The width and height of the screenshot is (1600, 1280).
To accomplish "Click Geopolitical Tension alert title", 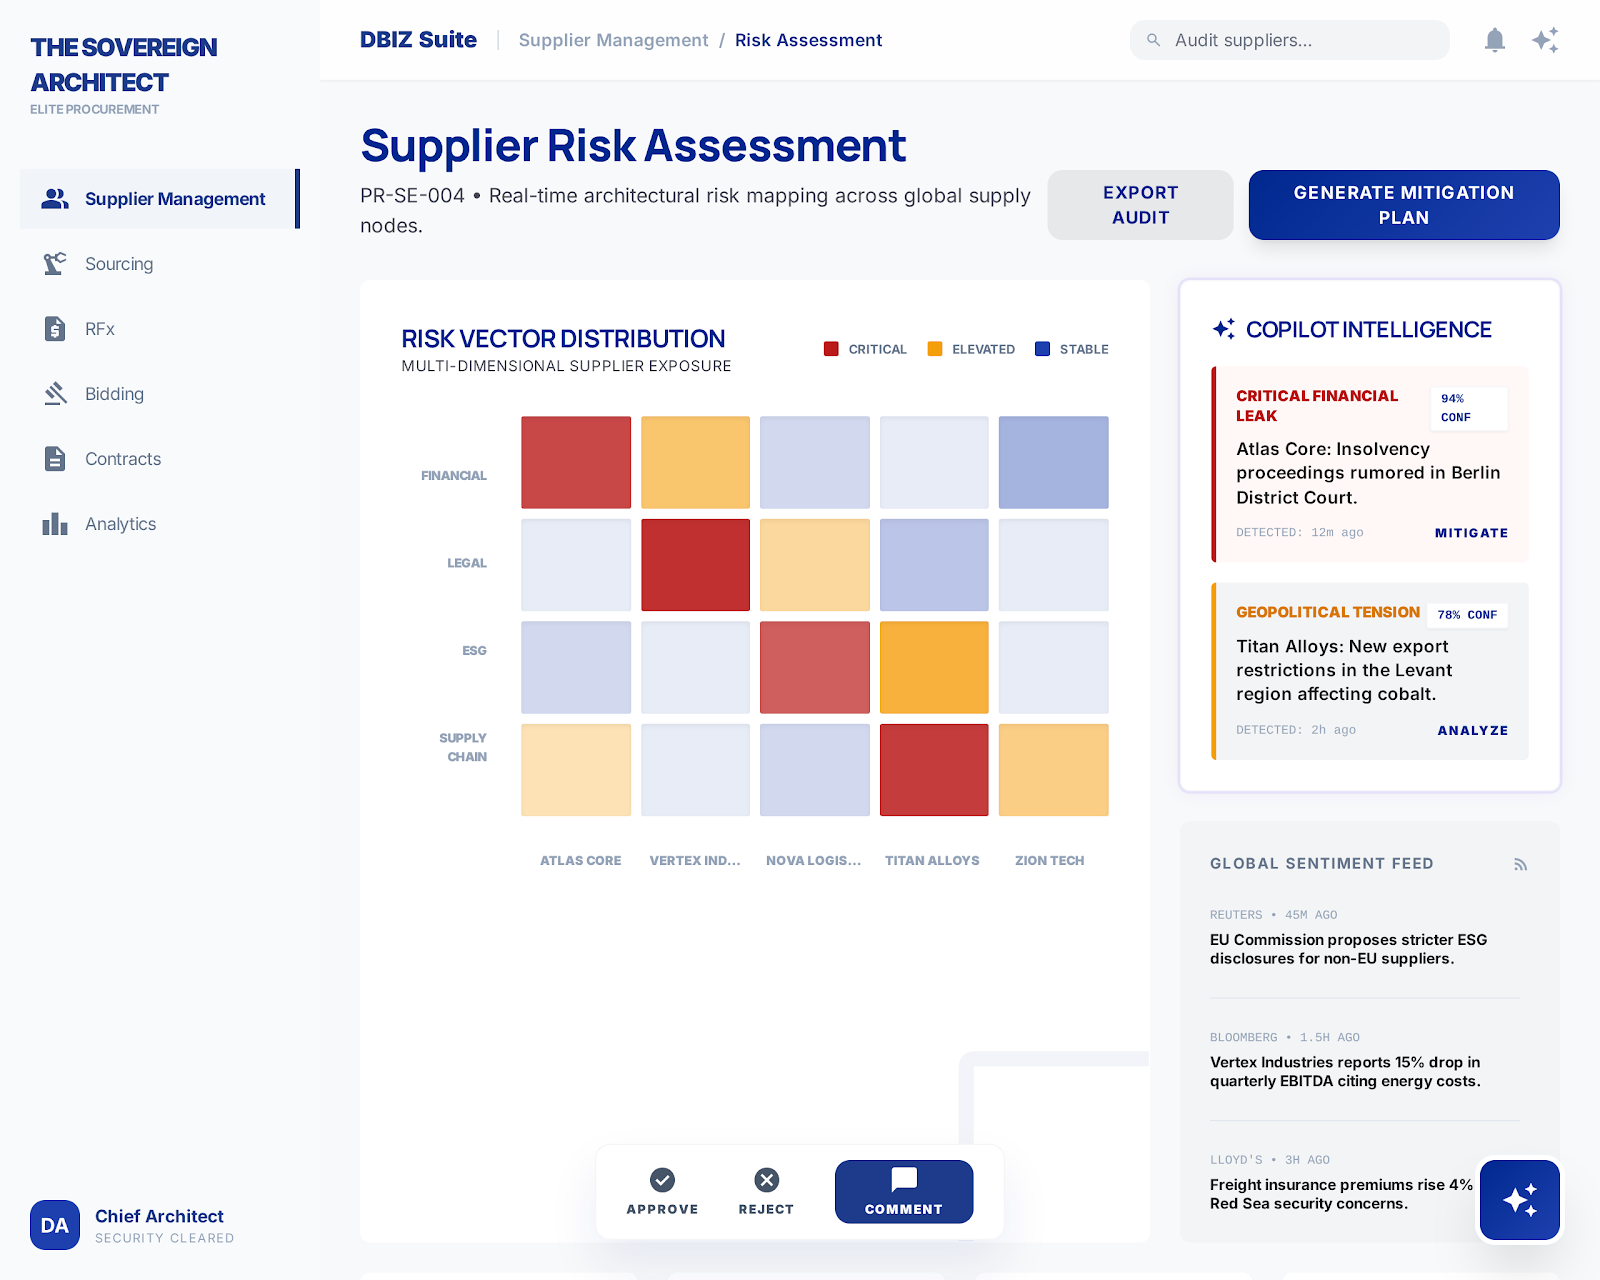I will (1328, 612).
